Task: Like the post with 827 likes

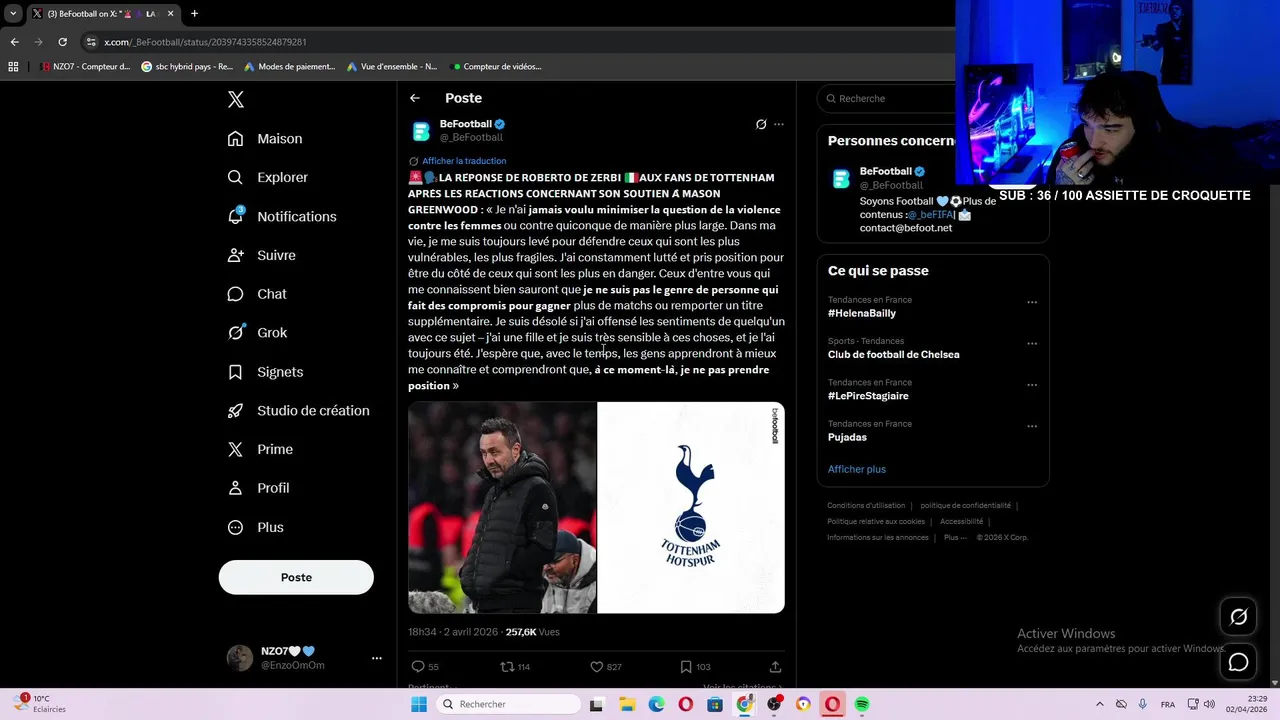Action: point(596,666)
